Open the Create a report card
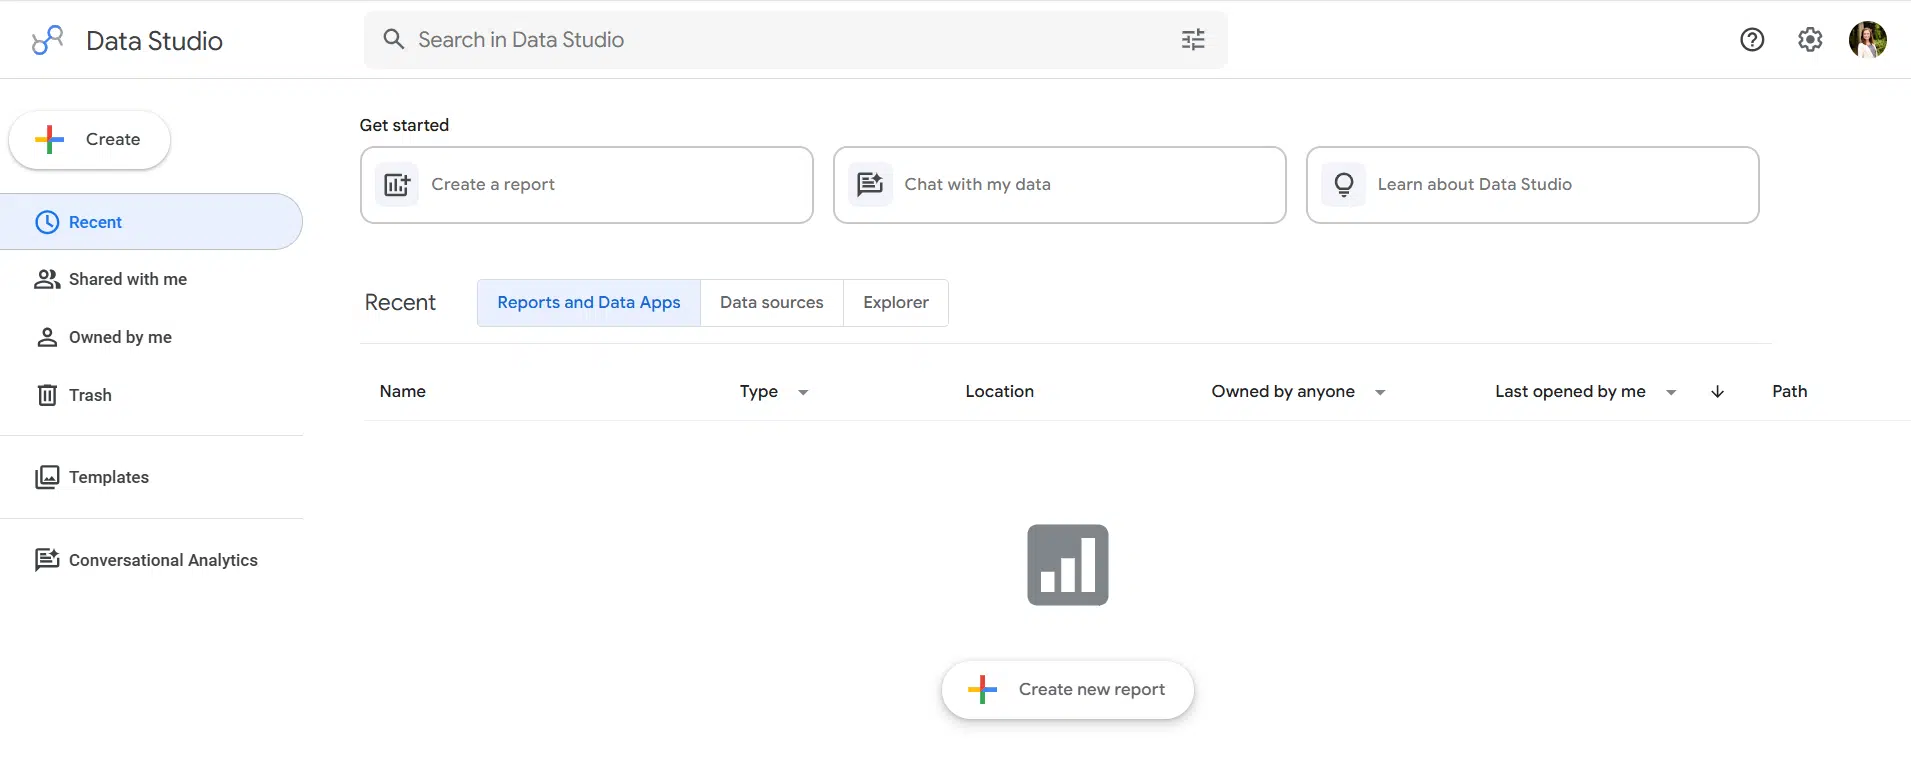Screen dimensions: 1911x772 [x=587, y=185]
